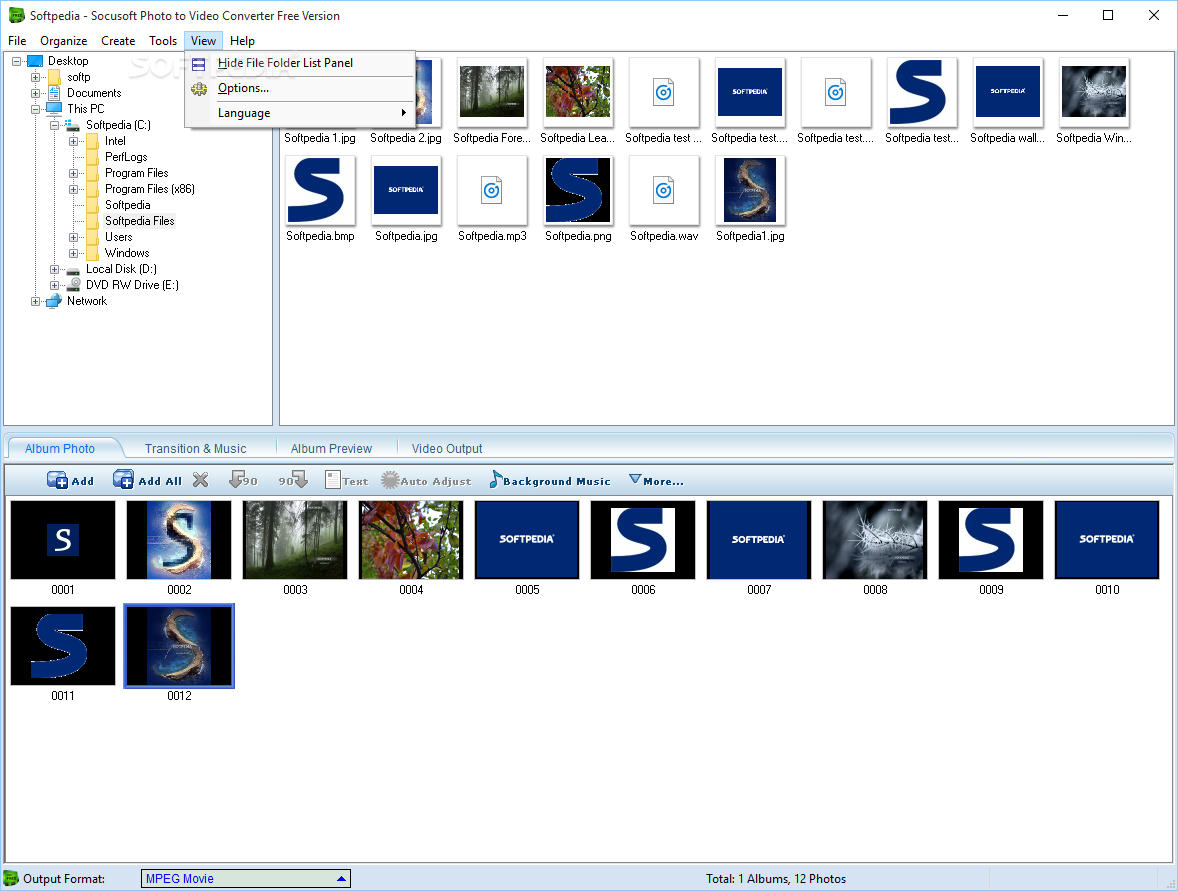This screenshot has width=1178, height=891.
Task: Select the Album Photo tab
Action: (60, 449)
